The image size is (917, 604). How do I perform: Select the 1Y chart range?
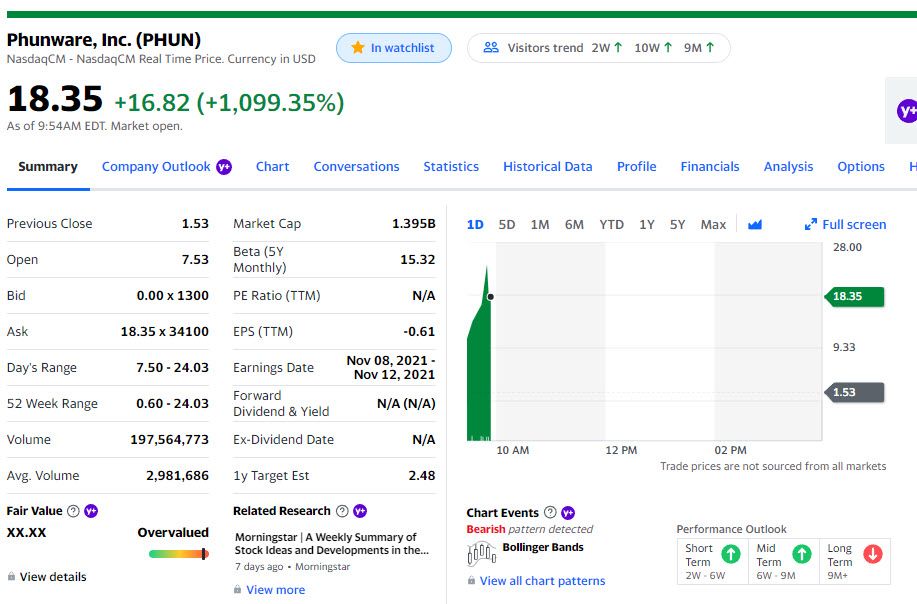point(646,225)
